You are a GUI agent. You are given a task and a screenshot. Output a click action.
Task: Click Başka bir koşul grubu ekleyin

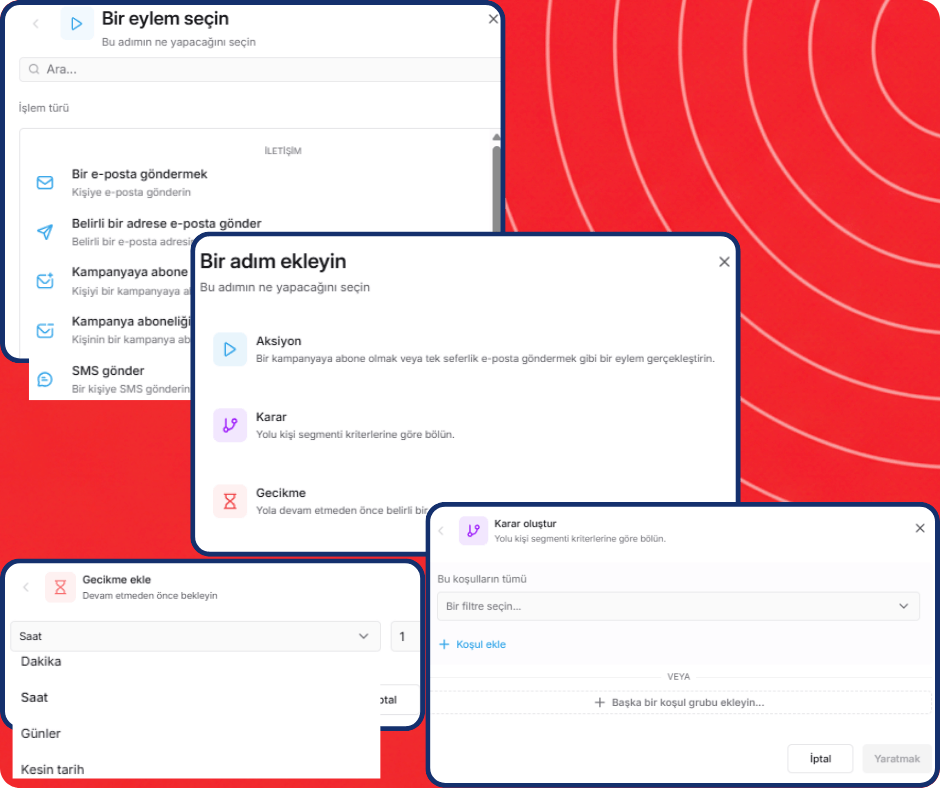click(680, 702)
